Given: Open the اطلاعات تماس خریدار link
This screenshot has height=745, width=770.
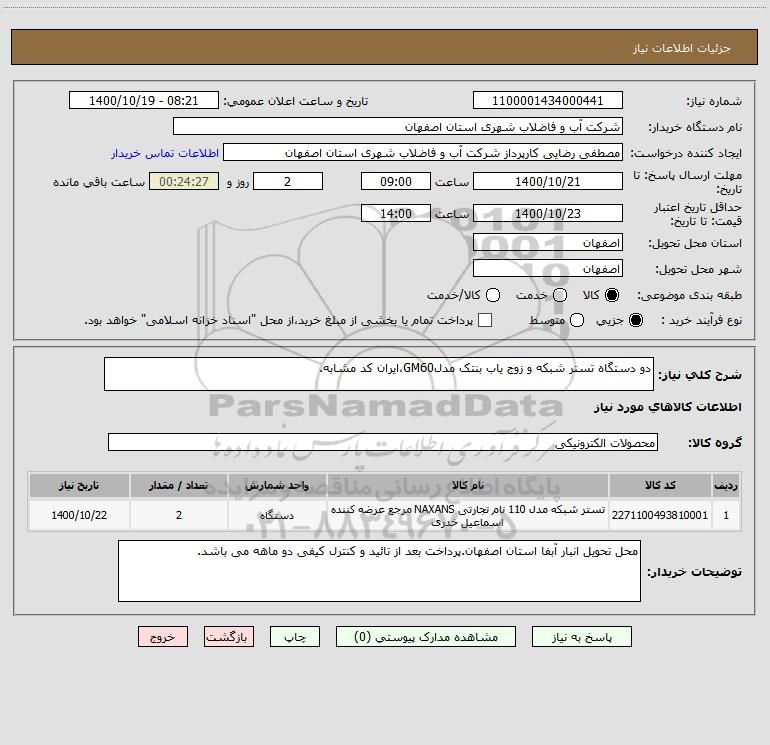Looking at the screenshot, I should tap(165, 153).
